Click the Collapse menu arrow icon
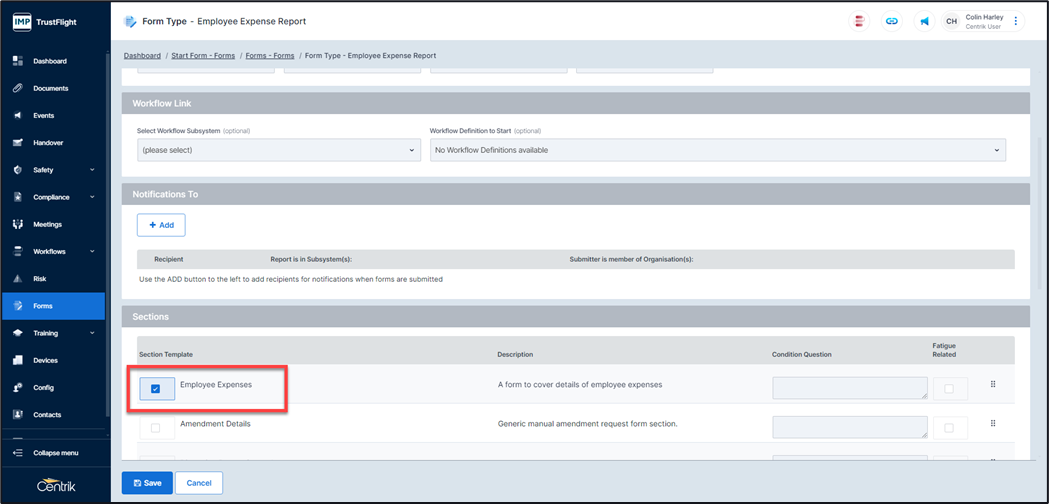This screenshot has height=504, width=1049. [x=18, y=453]
